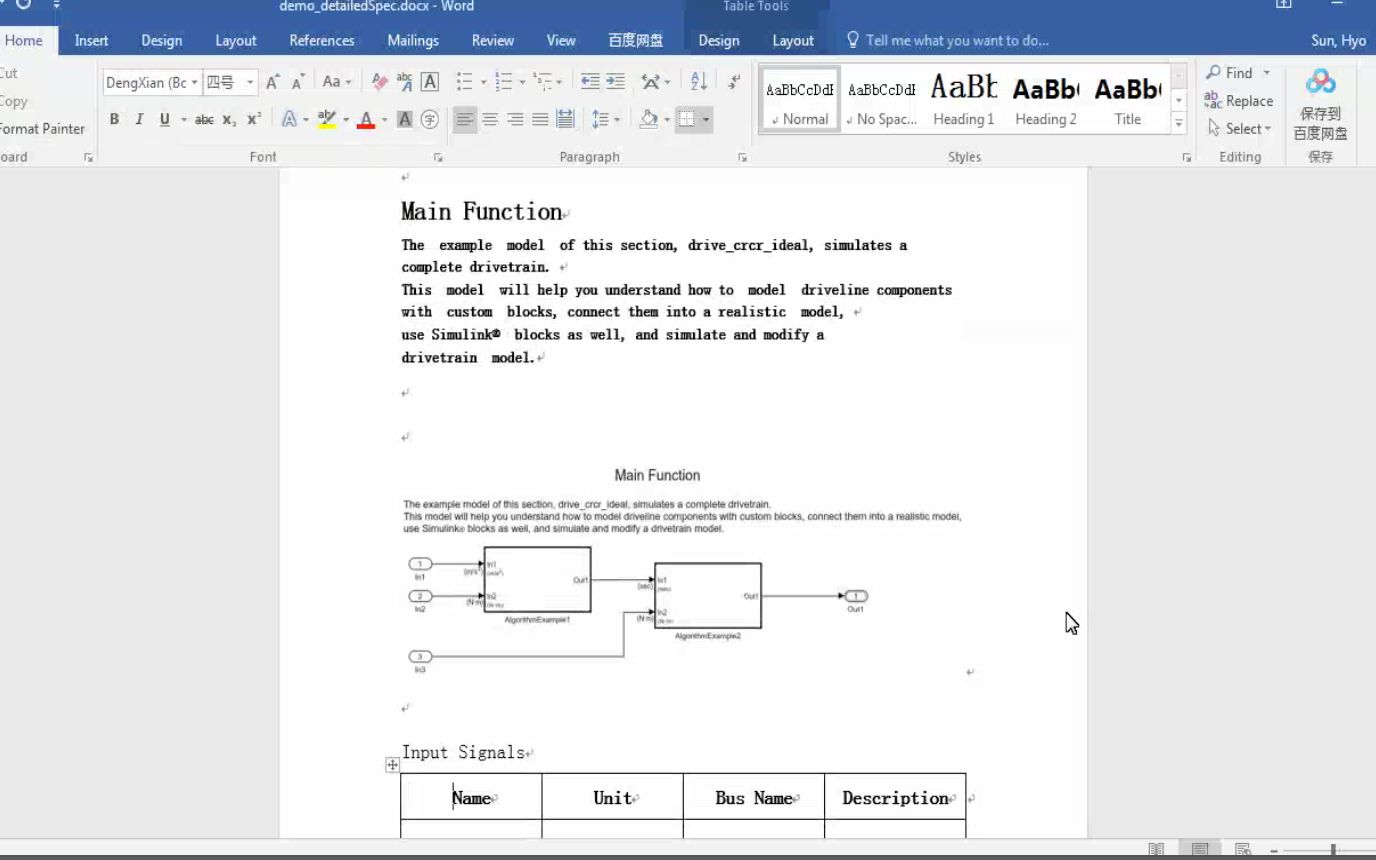The image size is (1376, 860).
Task: Apply paragraph shading paint bucket
Action: coord(648,119)
